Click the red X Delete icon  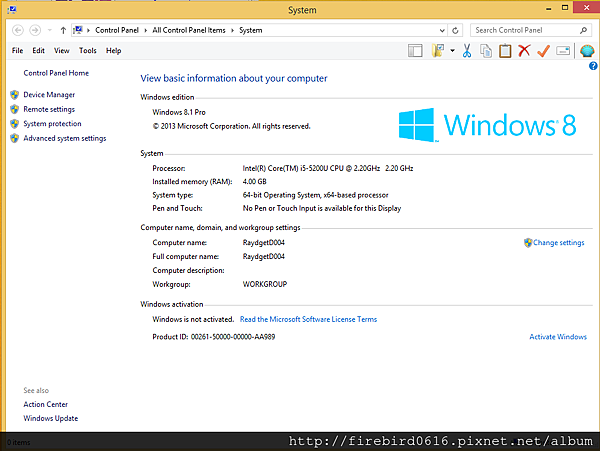tap(524, 50)
